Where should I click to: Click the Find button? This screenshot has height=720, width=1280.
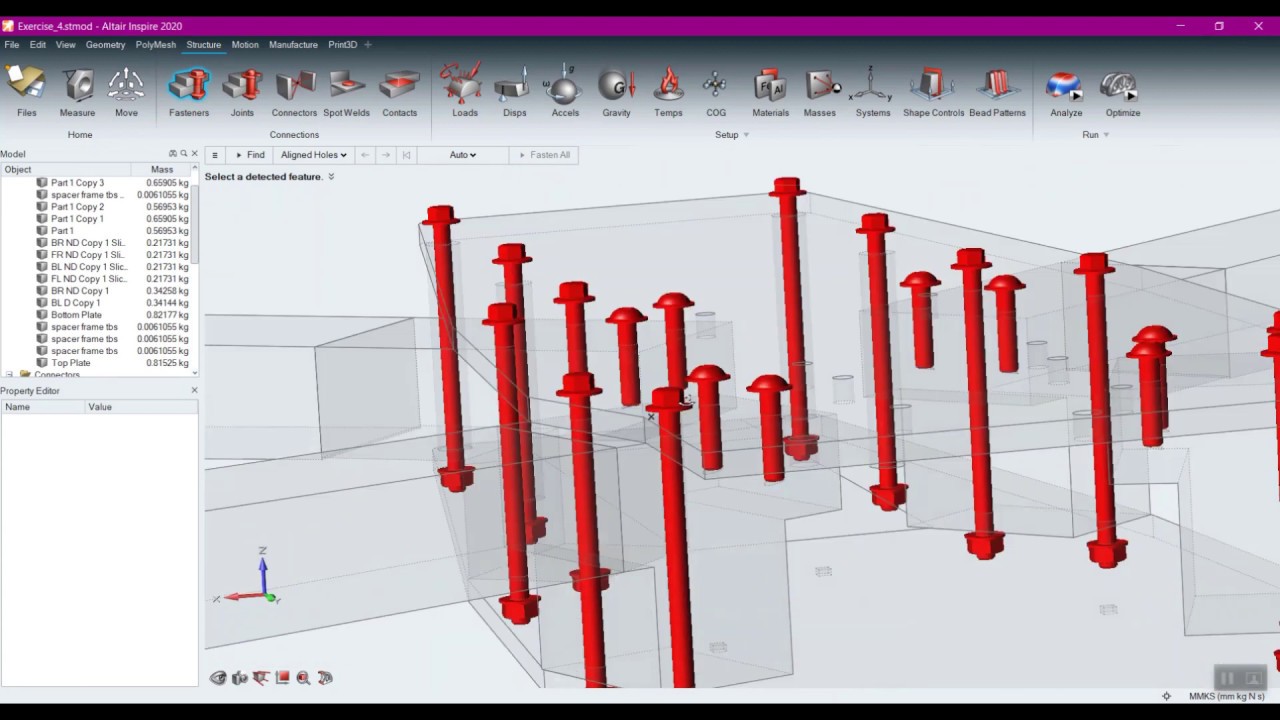tap(250, 155)
